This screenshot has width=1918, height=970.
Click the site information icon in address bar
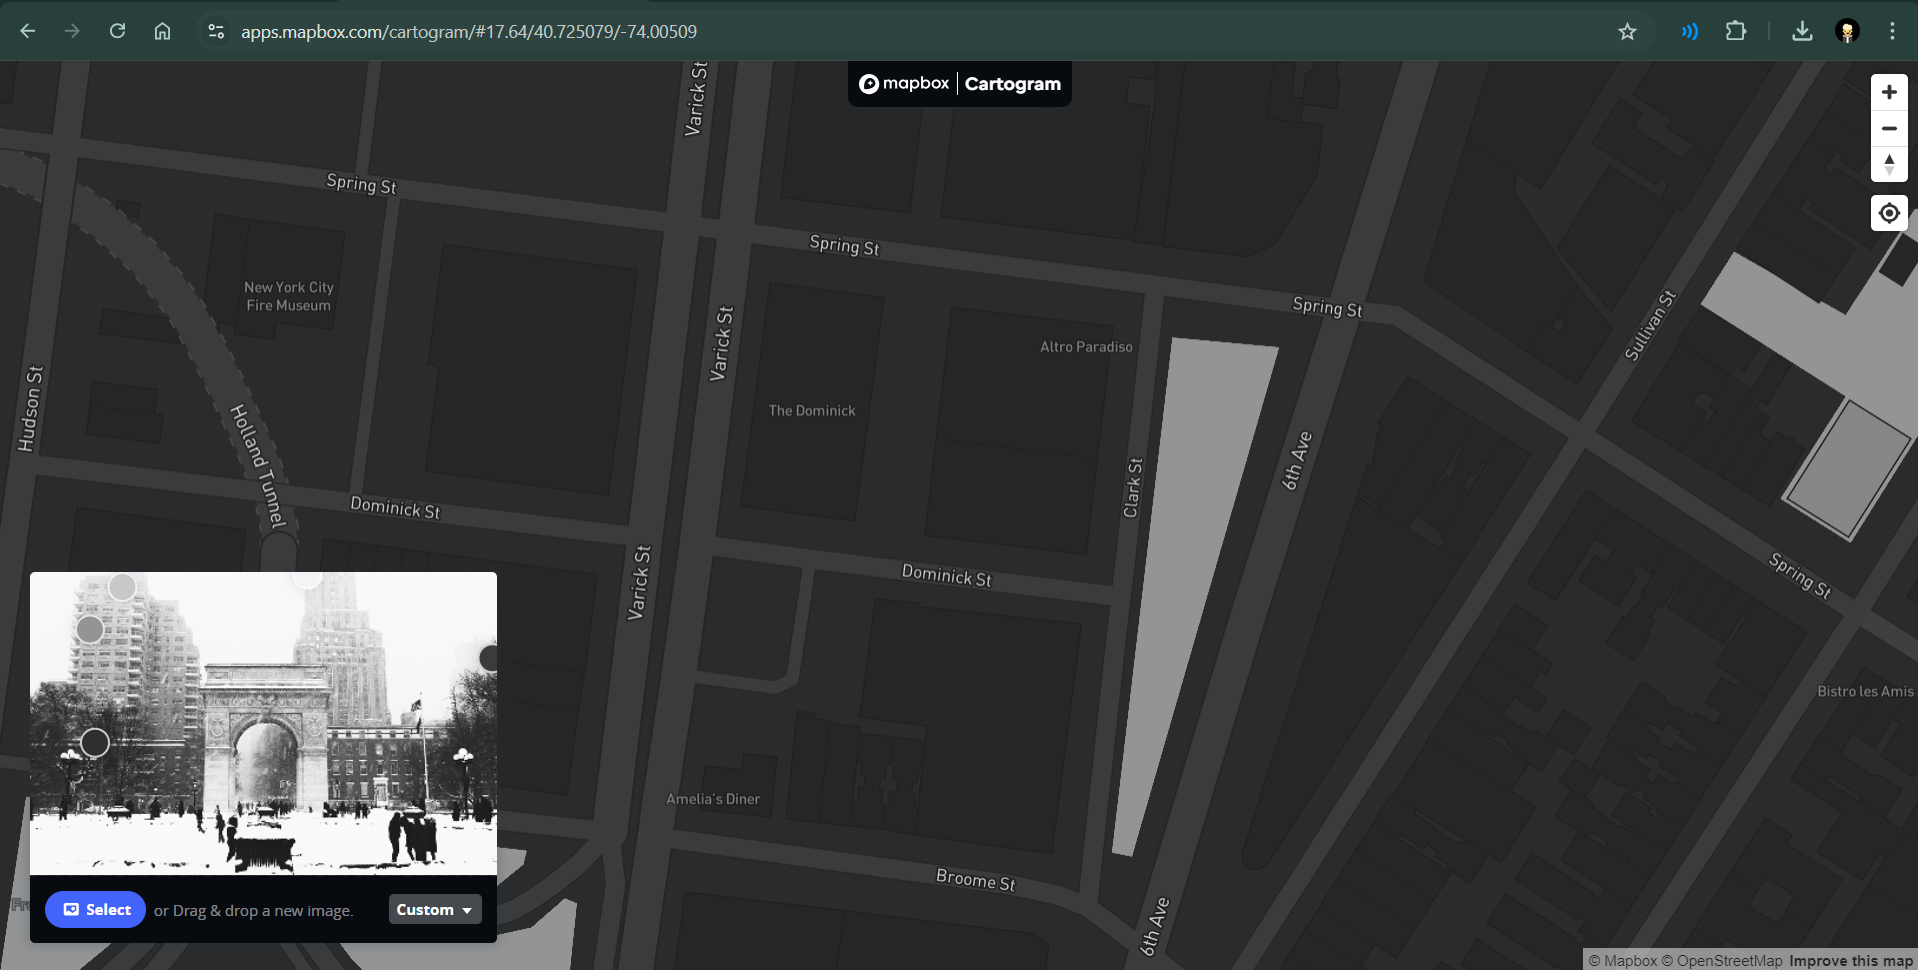click(x=216, y=31)
